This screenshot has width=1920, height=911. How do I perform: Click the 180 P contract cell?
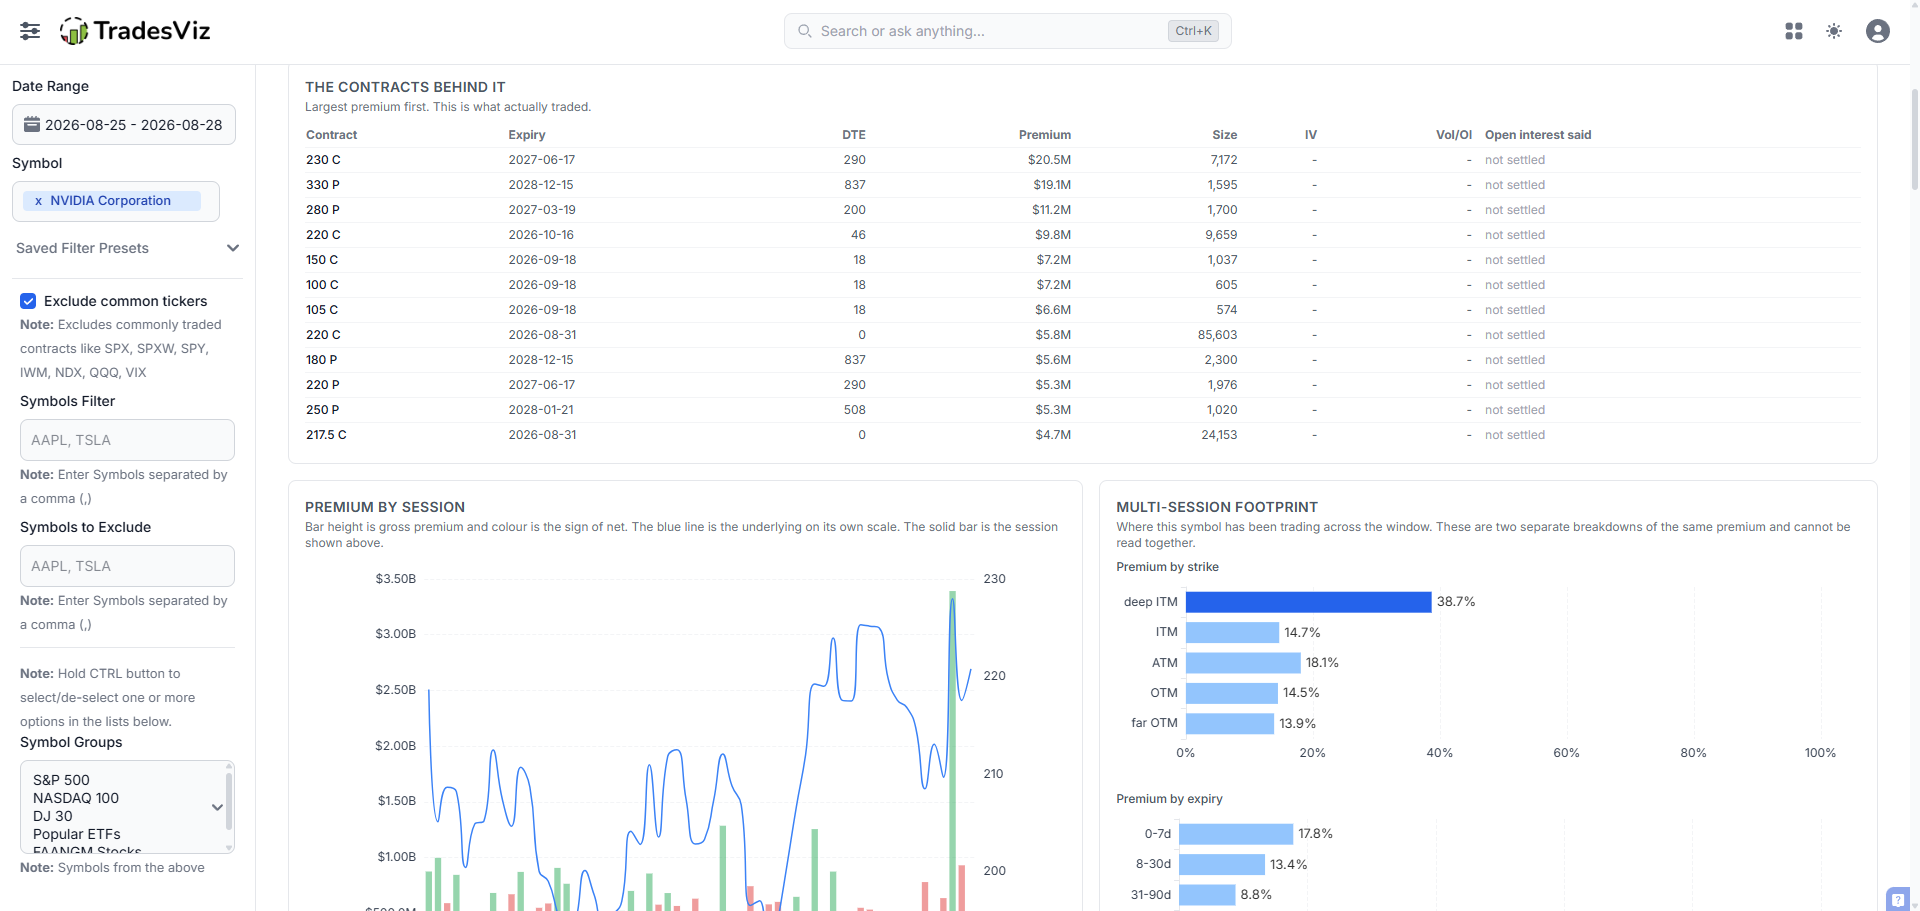(322, 360)
